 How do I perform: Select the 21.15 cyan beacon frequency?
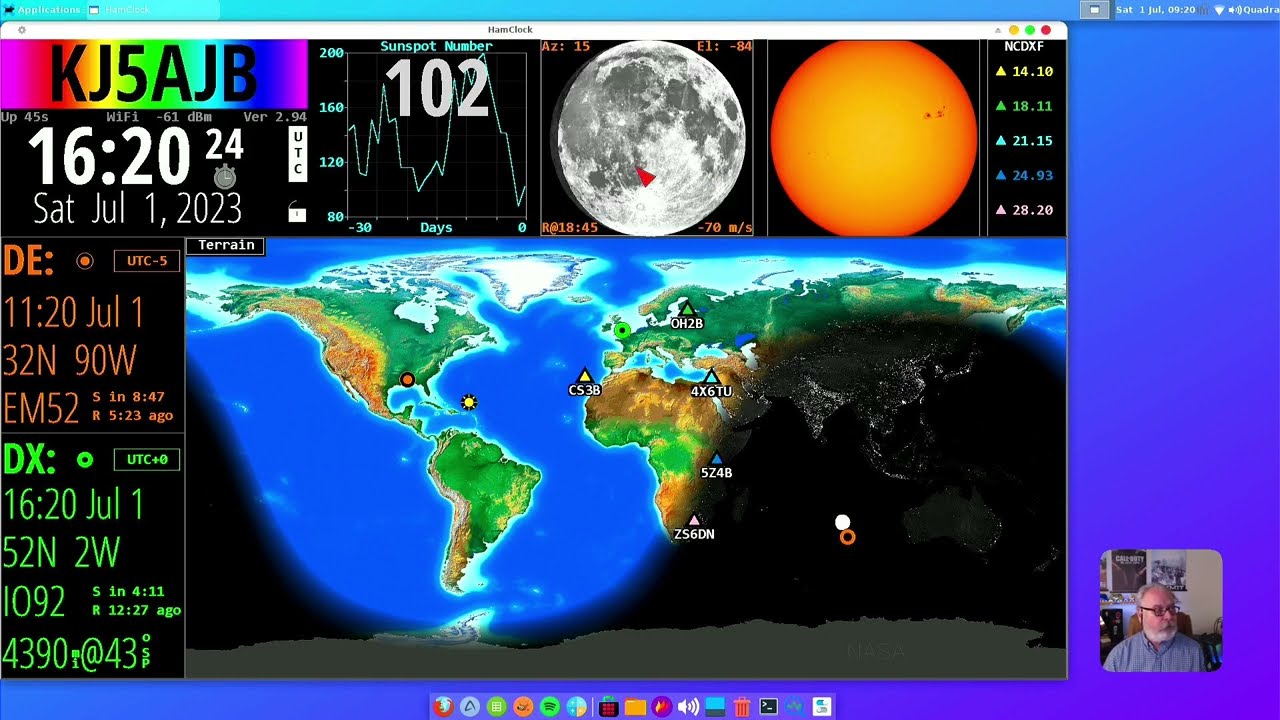coord(1022,141)
